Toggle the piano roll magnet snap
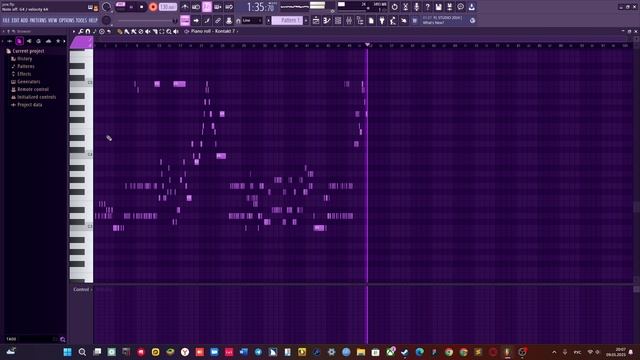This screenshot has height=360, width=640. coord(88,31)
